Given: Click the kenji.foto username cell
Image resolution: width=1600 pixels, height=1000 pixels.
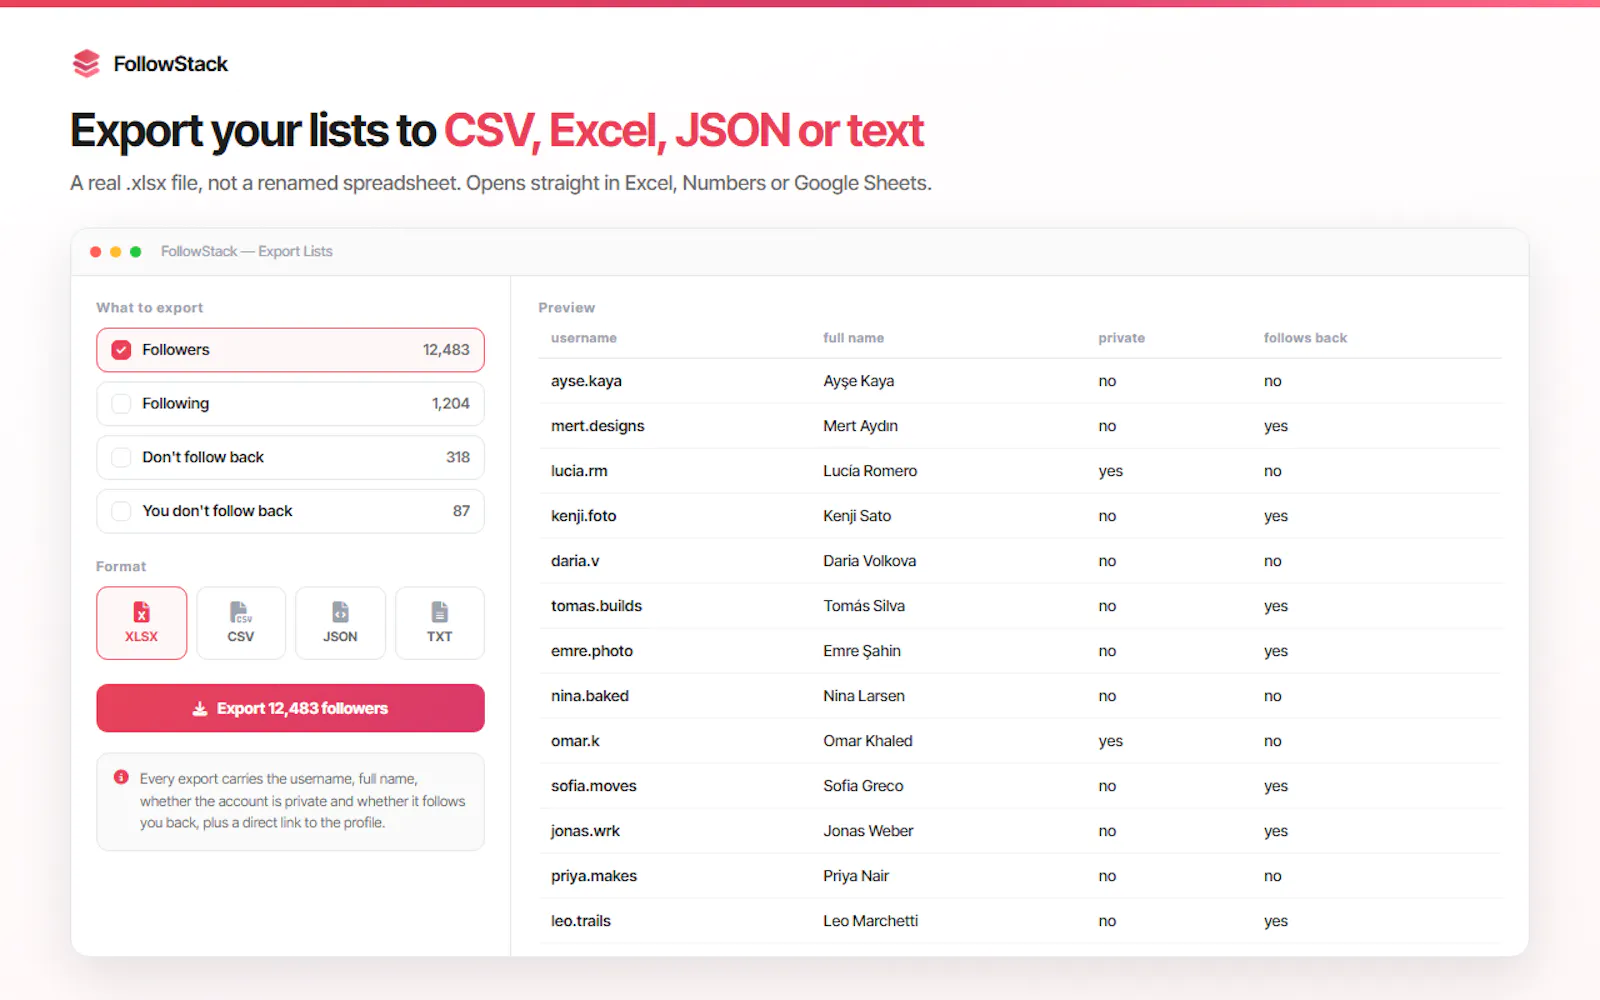Looking at the screenshot, I should pos(584,516).
